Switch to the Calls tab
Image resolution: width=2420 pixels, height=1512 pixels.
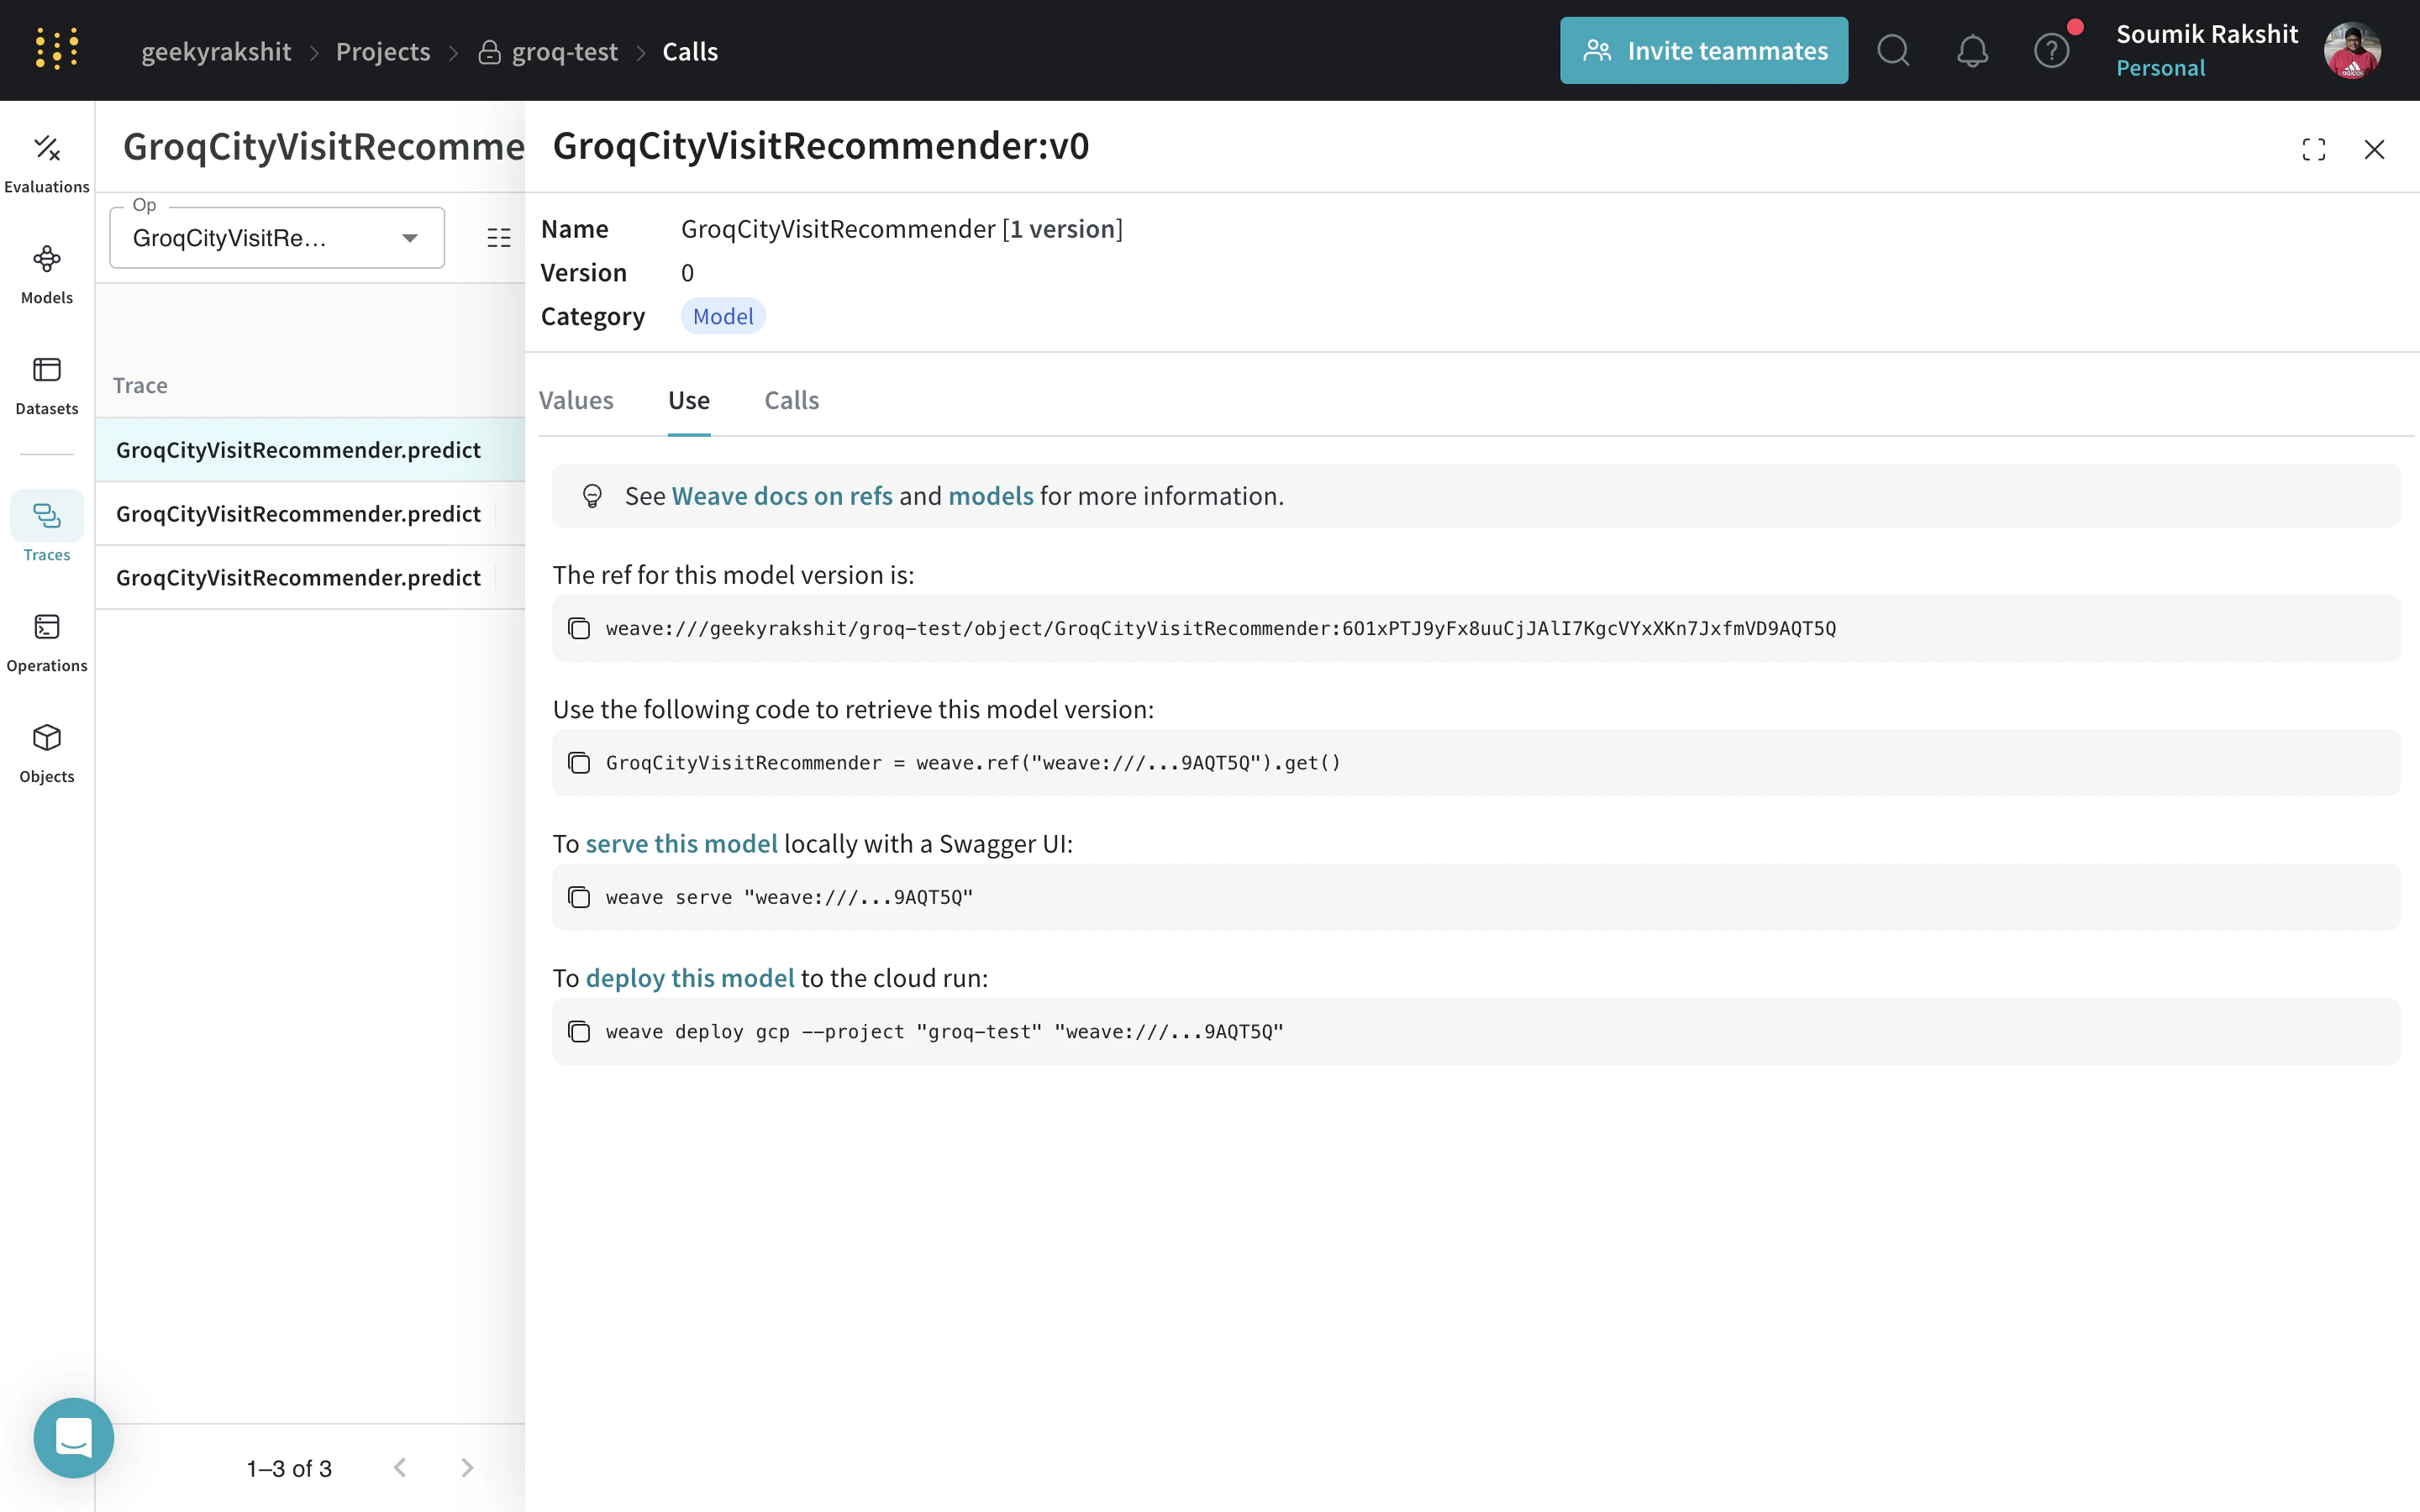click(791, 400)
